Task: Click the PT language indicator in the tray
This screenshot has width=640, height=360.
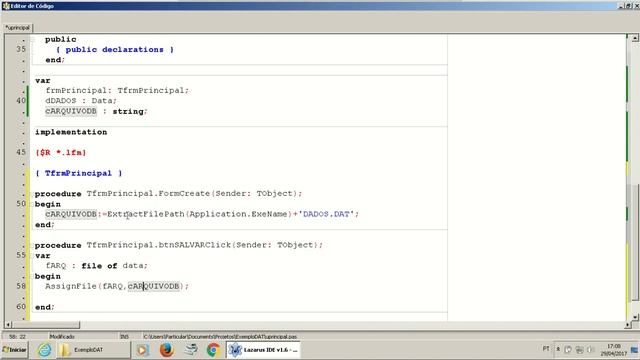Action: [x=546, y=349]
